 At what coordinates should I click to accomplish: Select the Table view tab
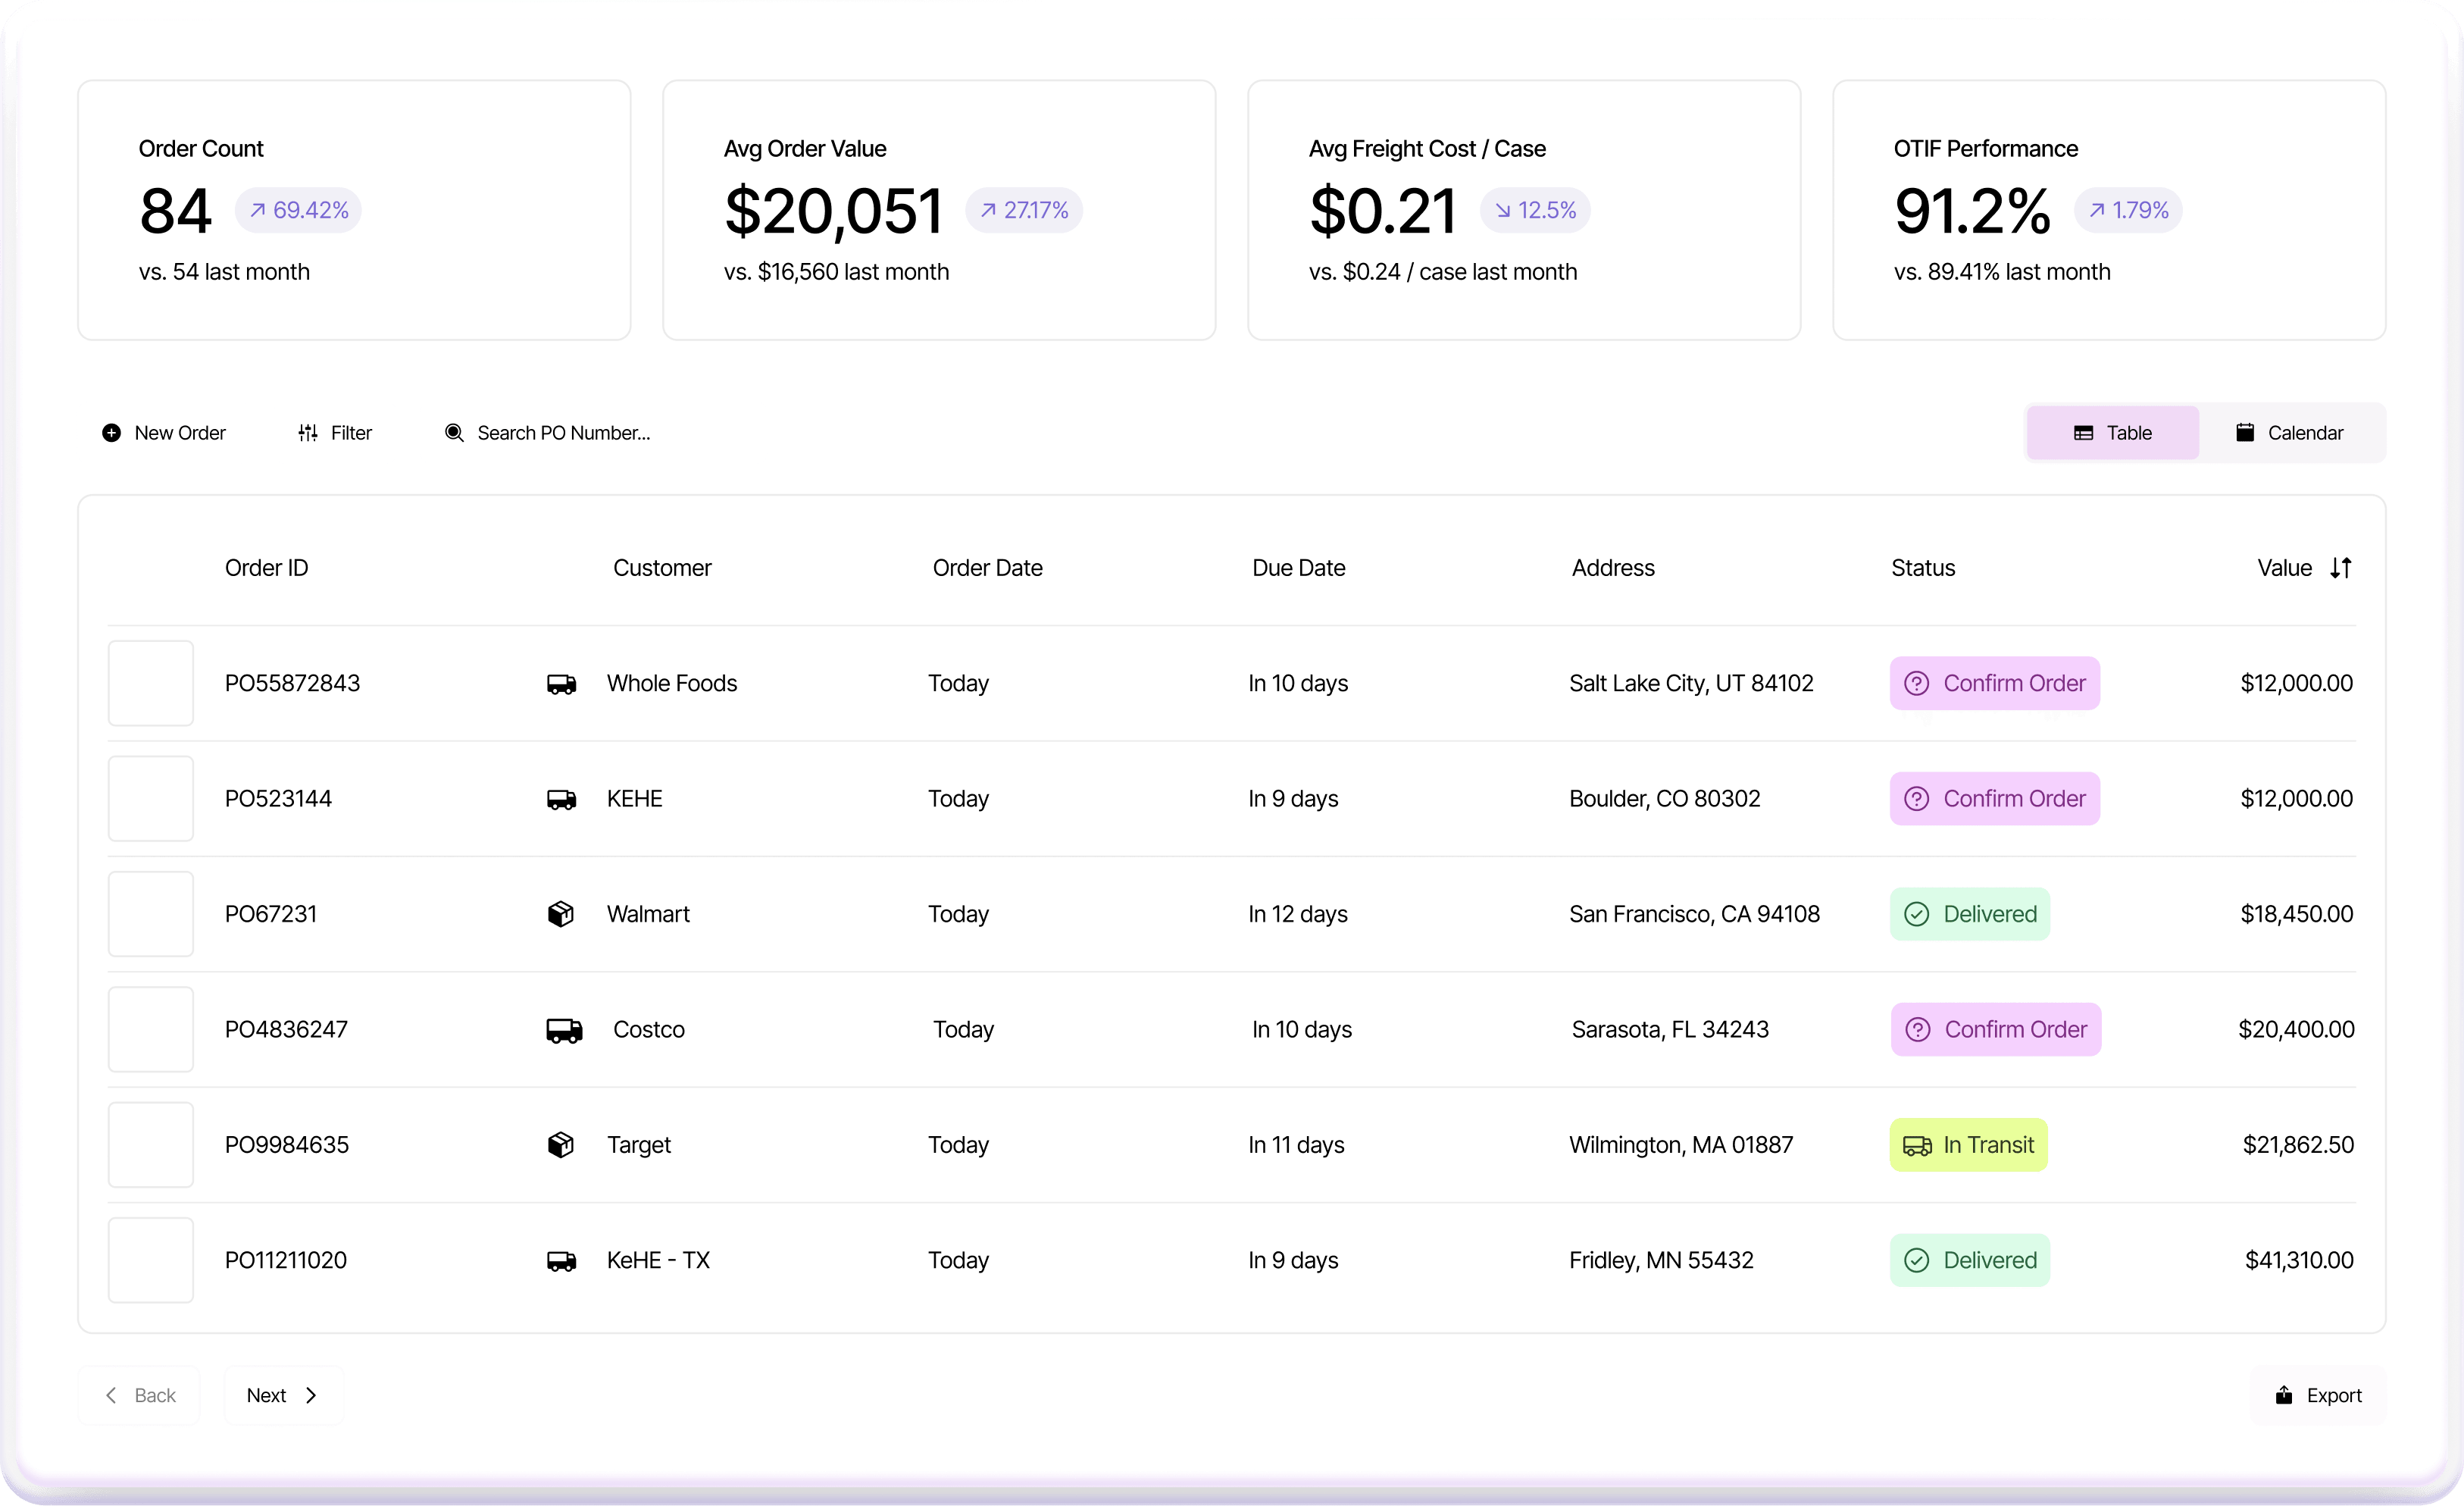[2112, 432]
